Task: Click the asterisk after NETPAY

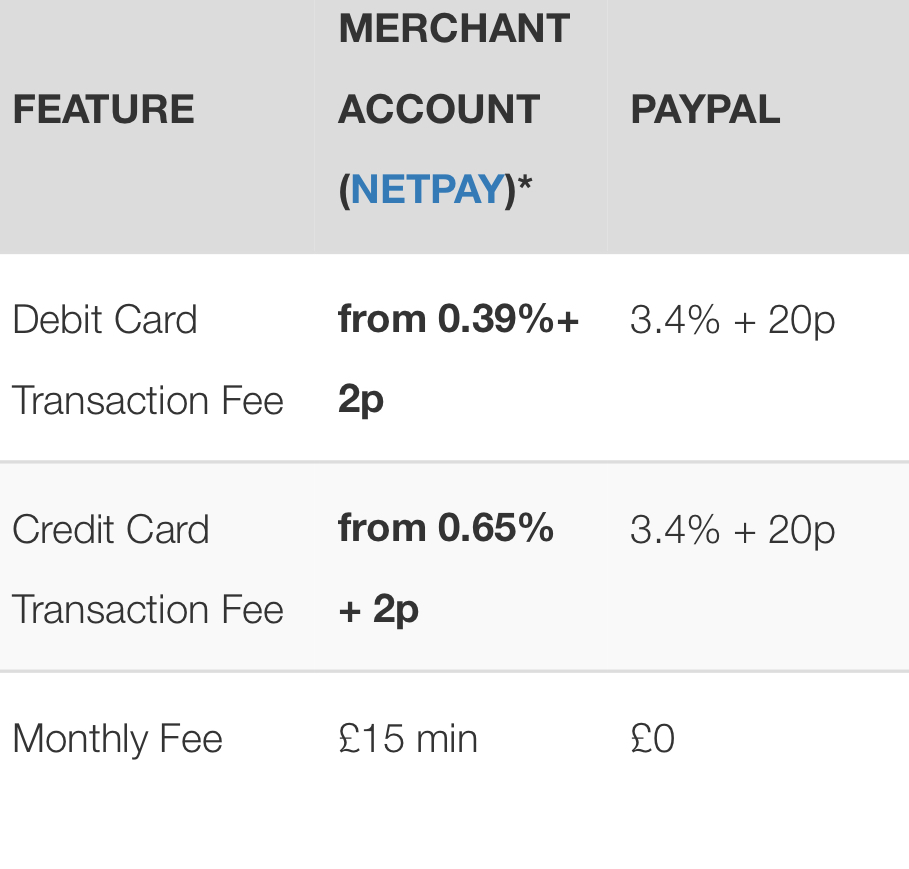Action: coord(525,184)
